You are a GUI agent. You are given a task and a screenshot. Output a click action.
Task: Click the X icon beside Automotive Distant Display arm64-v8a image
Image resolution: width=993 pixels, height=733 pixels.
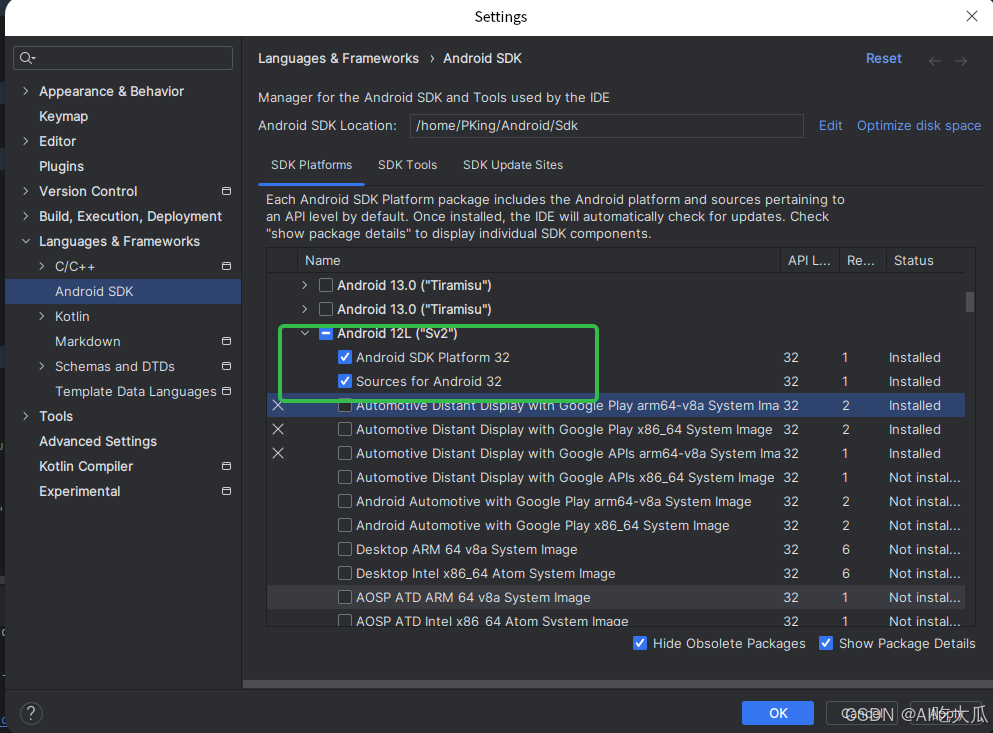click(277, 405)
